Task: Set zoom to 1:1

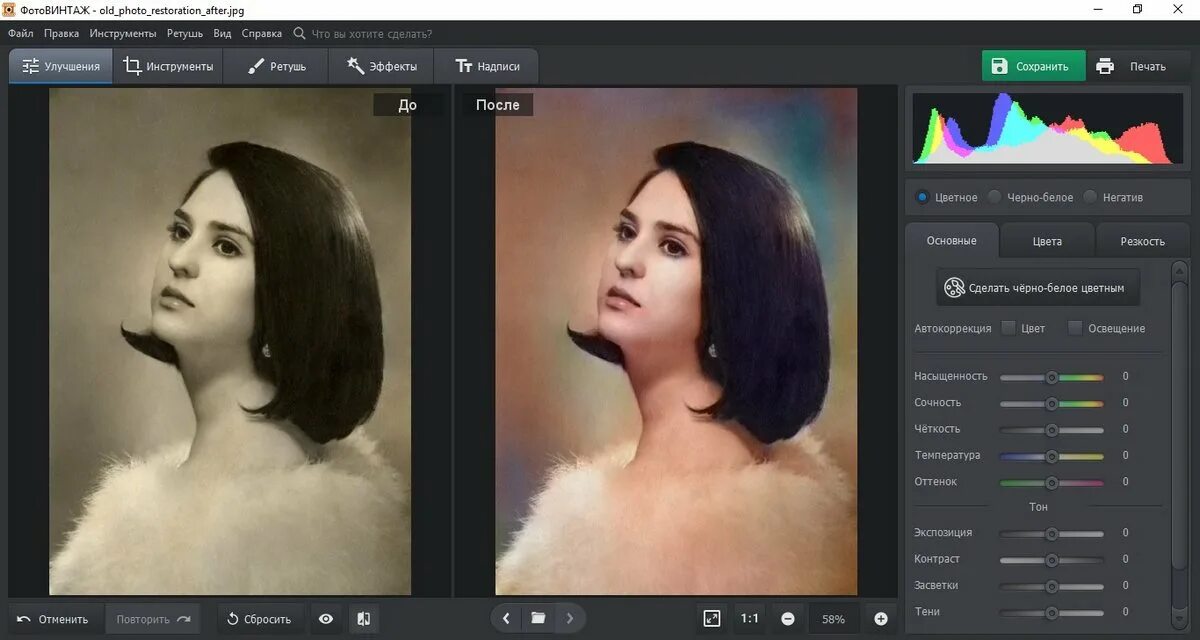Action: tap(749, 619)
